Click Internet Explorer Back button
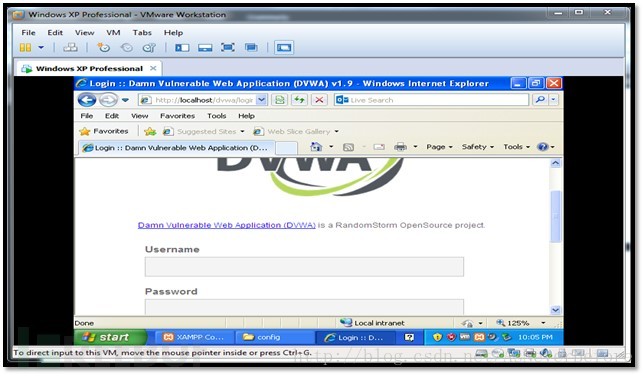This screenshot has height=376, width=644. [87, 100]
